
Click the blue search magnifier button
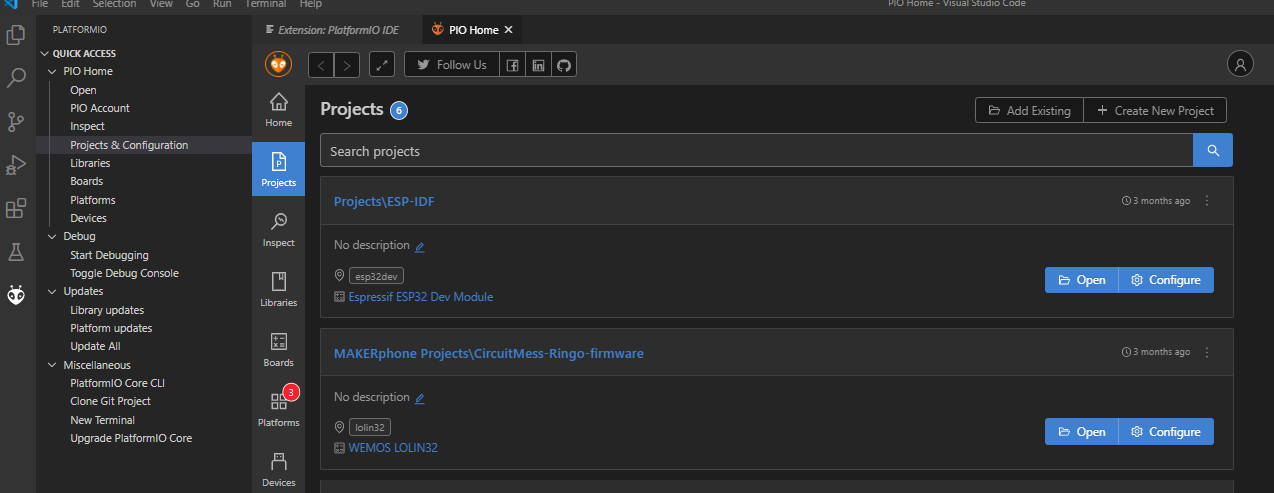(x=1213, y=151)
